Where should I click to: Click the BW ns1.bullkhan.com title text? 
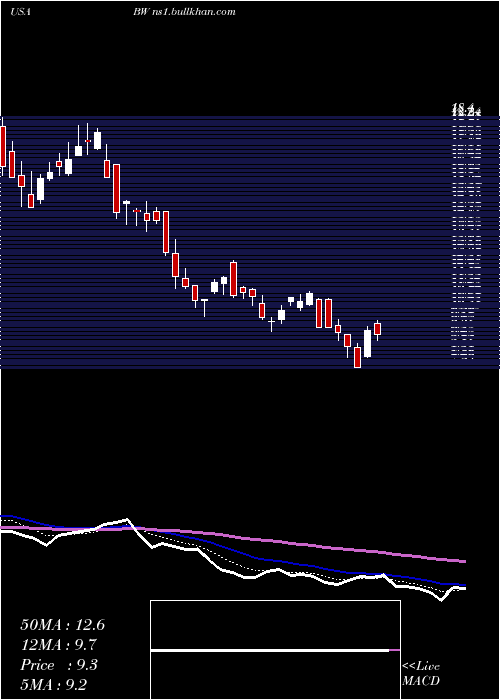click(184, 12)
